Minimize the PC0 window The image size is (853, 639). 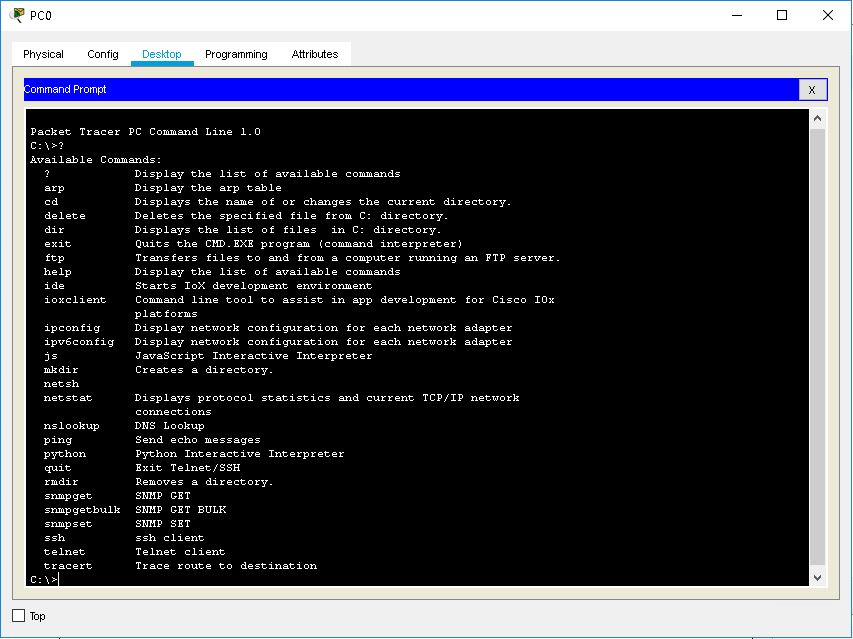pos(737,15)
